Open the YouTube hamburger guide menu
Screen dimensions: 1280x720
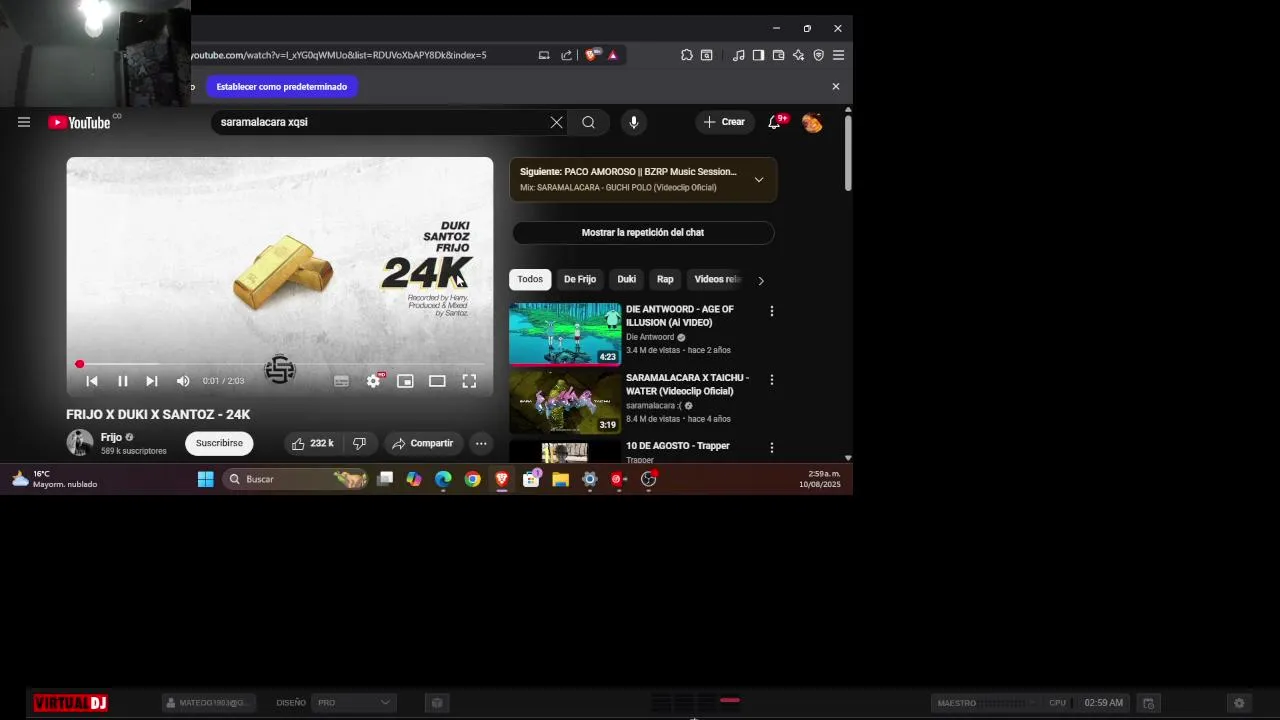[24, 122]
